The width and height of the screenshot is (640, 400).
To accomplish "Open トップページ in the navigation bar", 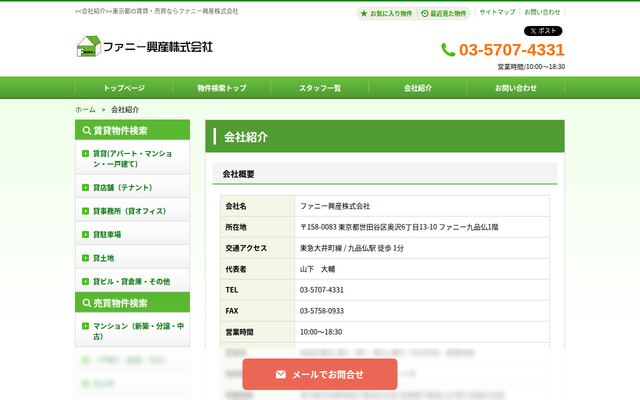I will 124,88.
